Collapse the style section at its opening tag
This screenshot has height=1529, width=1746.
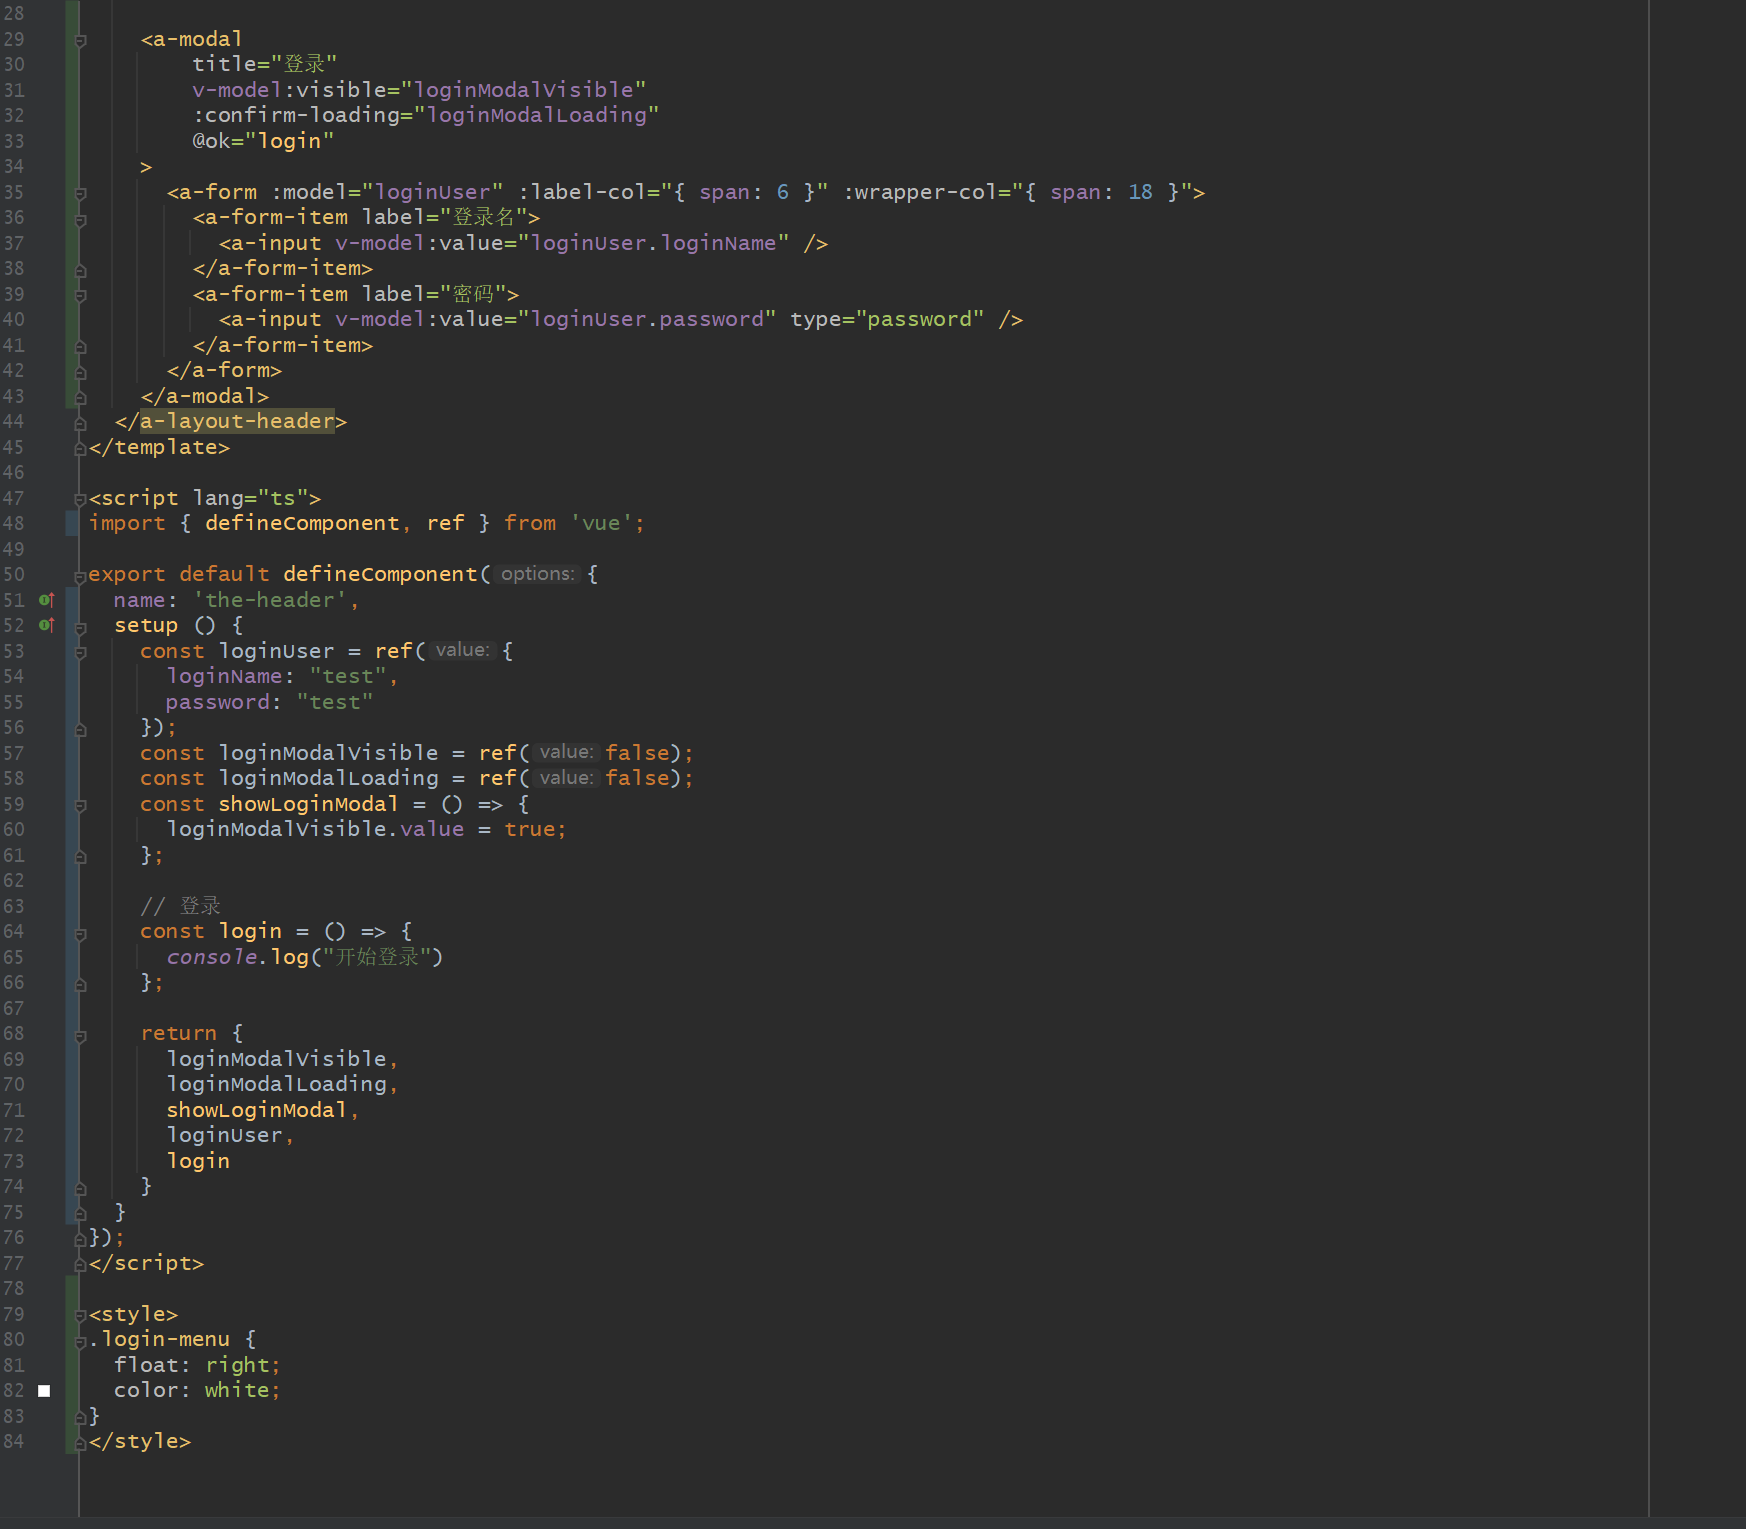[81, 1315]
